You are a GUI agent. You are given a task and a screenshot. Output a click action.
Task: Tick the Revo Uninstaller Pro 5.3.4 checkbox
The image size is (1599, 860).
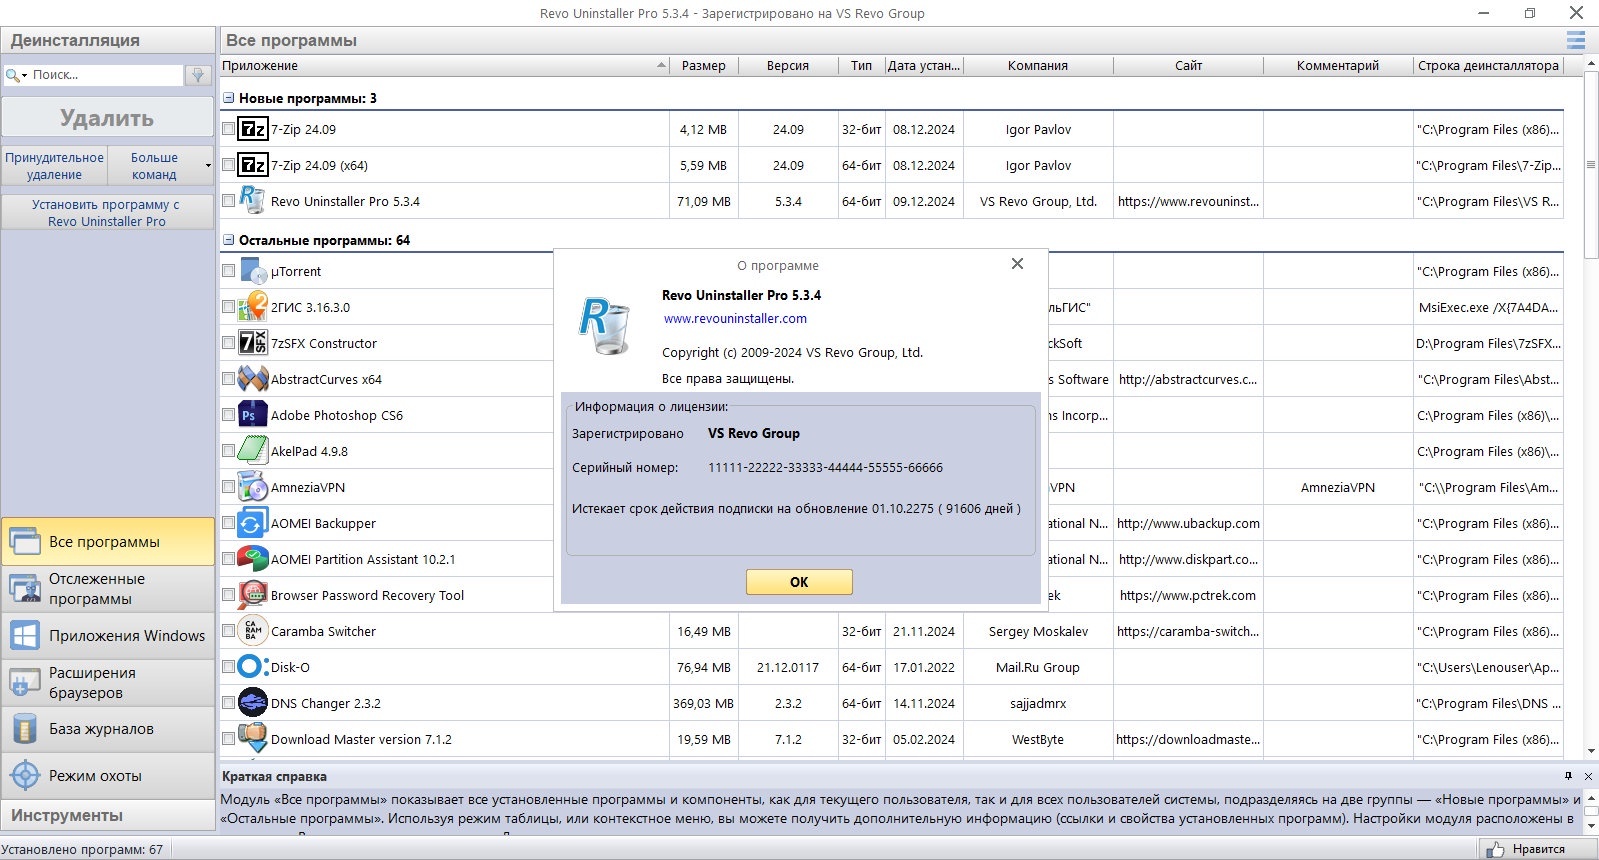click(x=228, y=201)
